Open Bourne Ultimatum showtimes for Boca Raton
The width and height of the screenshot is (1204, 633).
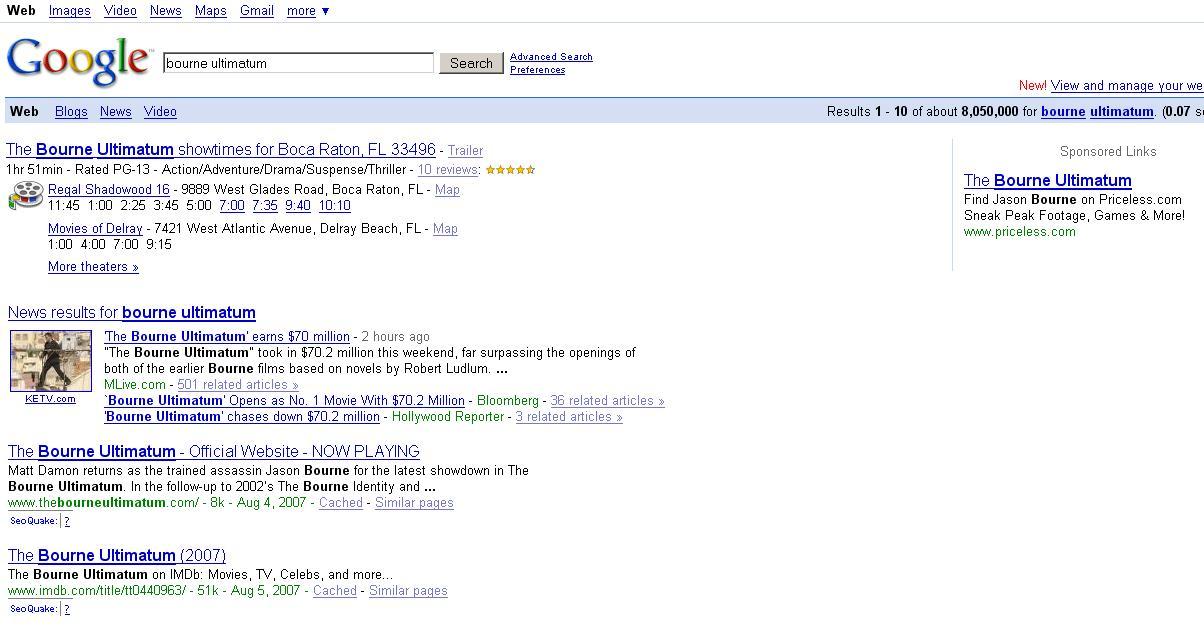(221, 150)
